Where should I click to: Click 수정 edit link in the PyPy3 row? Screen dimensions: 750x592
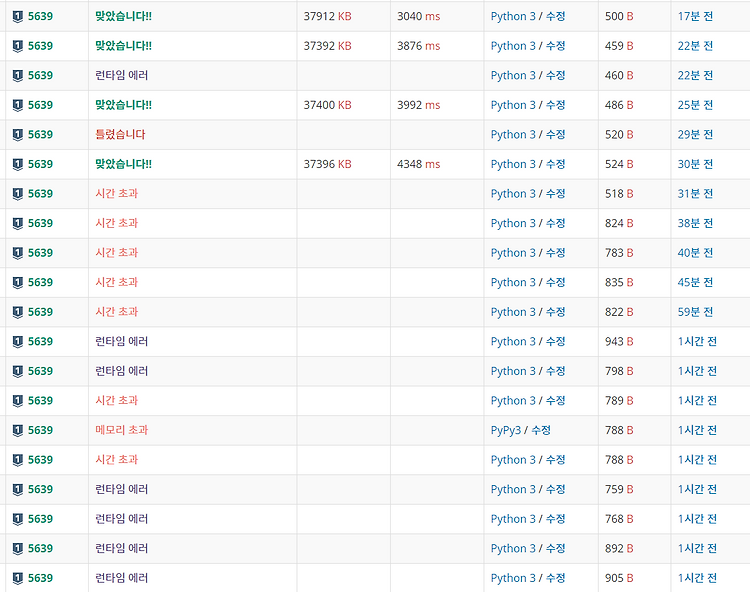541,430
